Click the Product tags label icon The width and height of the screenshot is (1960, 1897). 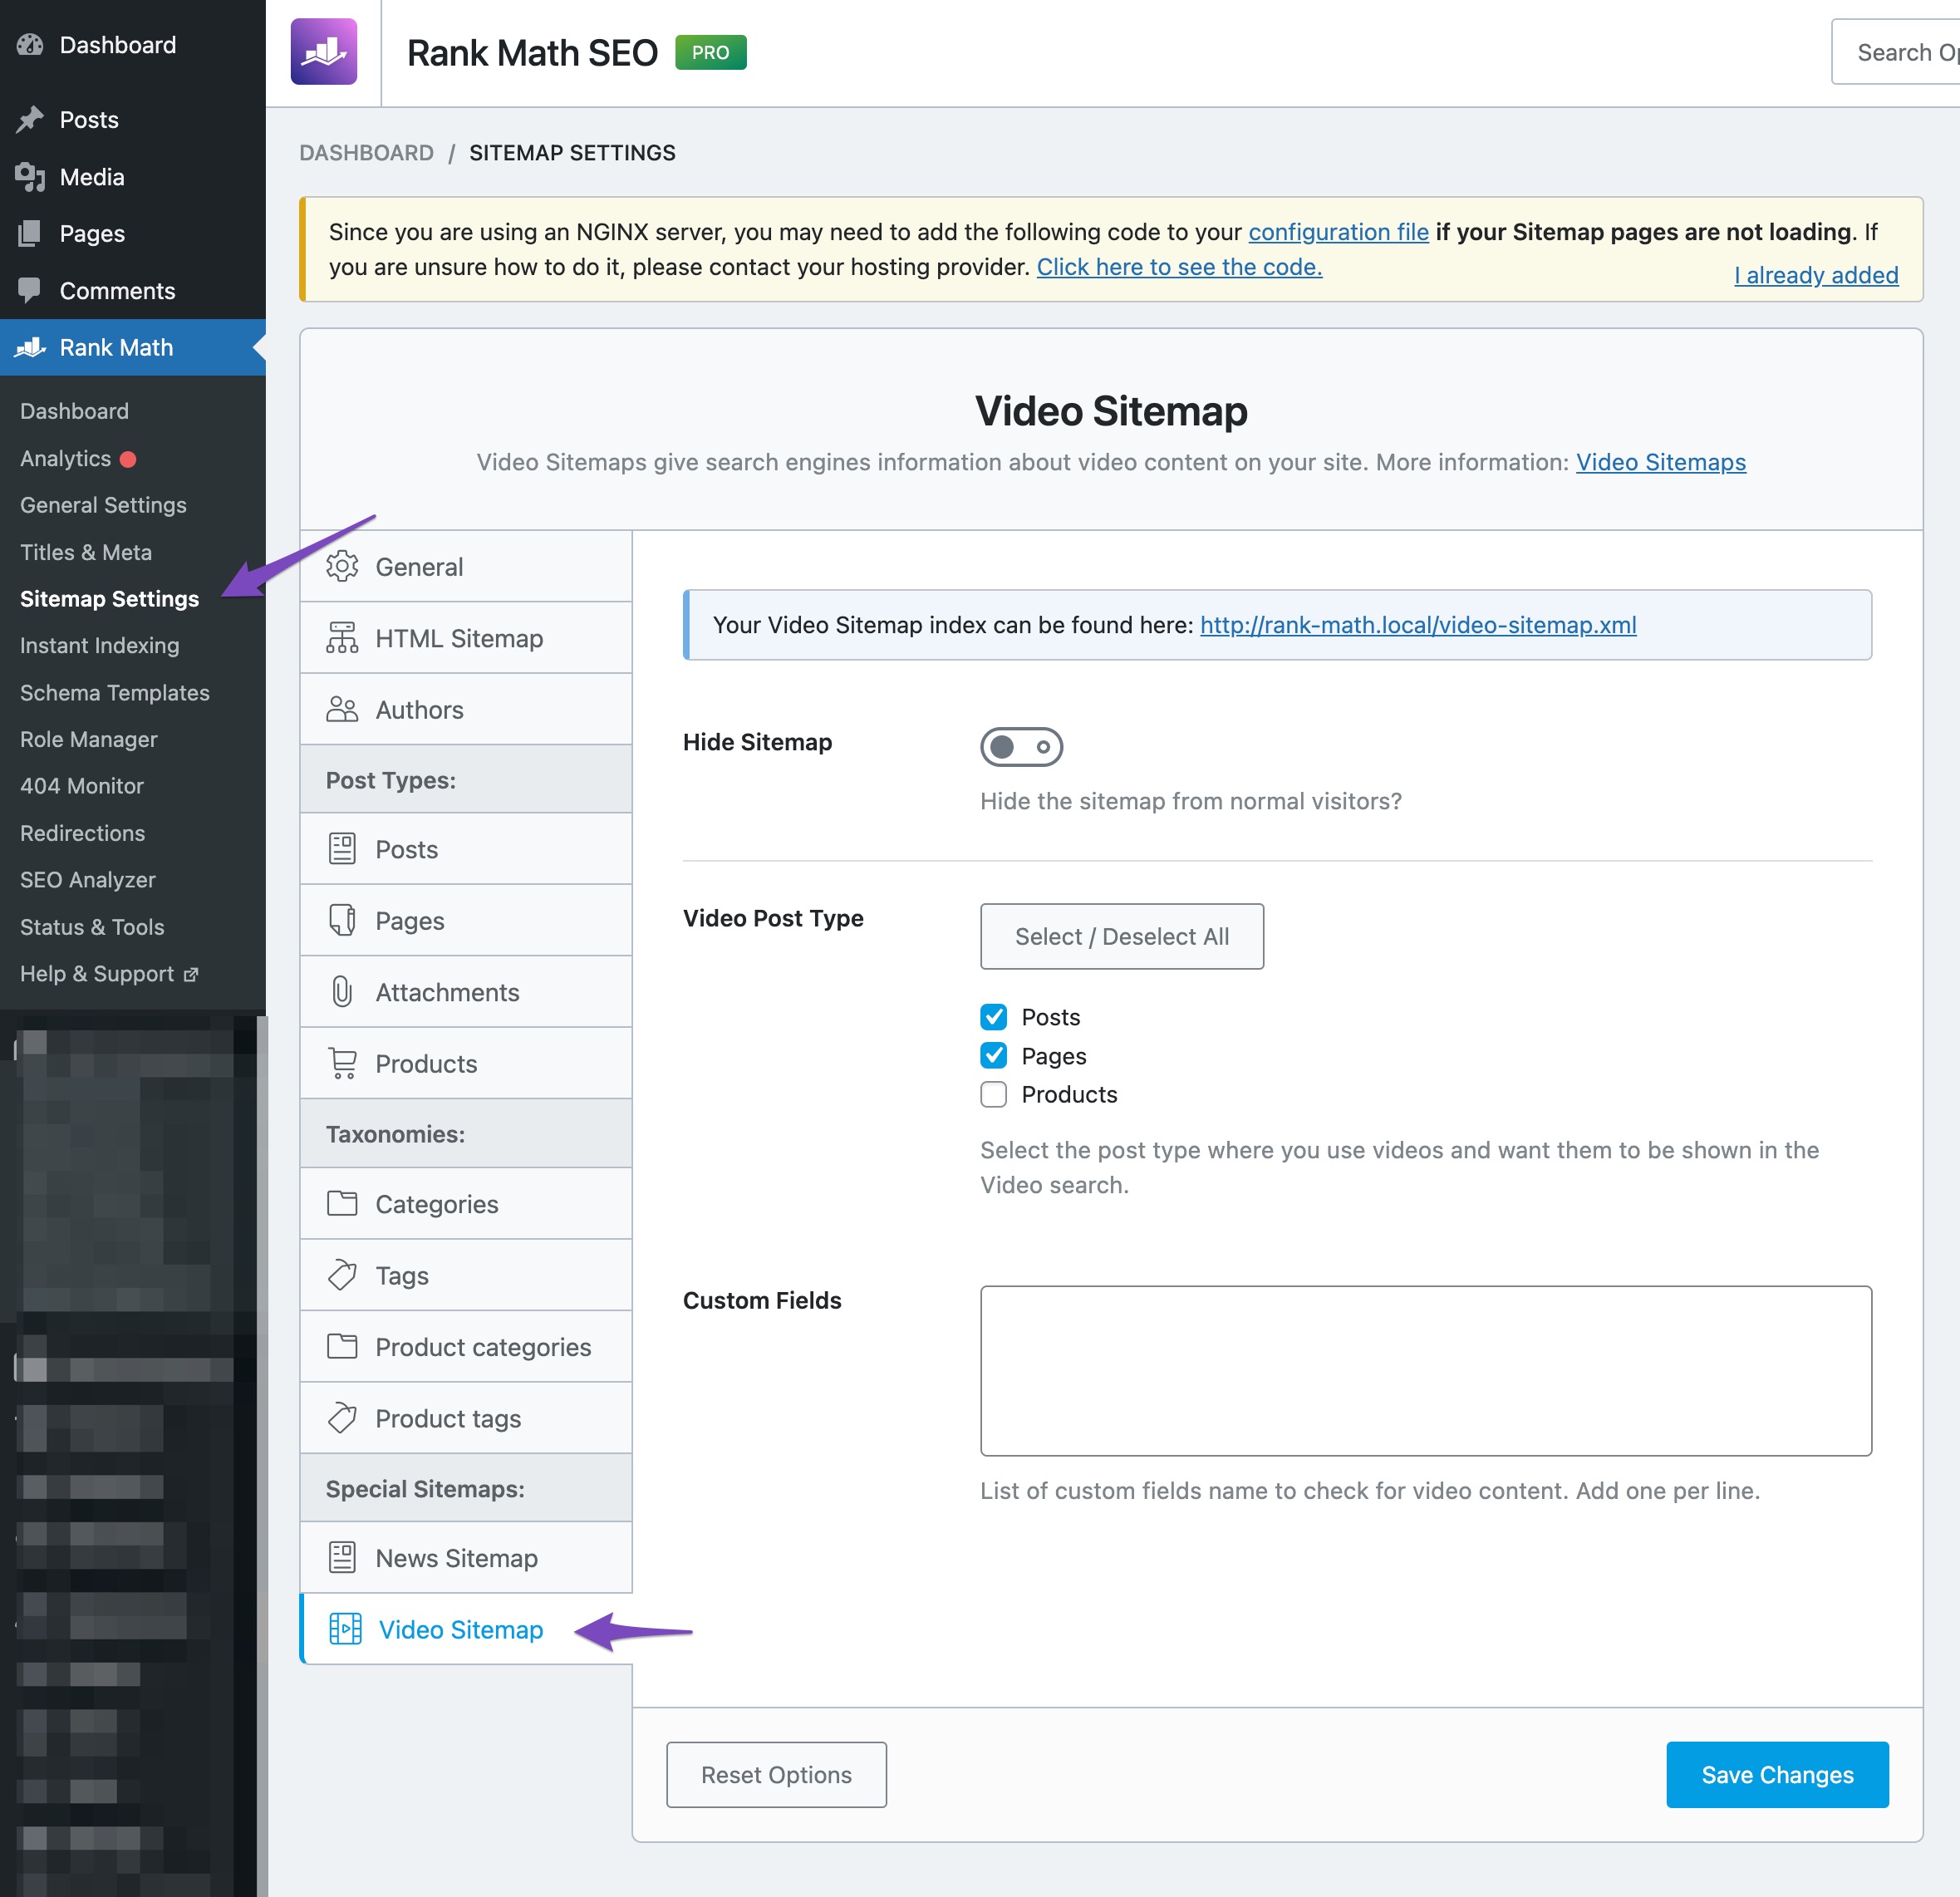tap(342, 1418)
